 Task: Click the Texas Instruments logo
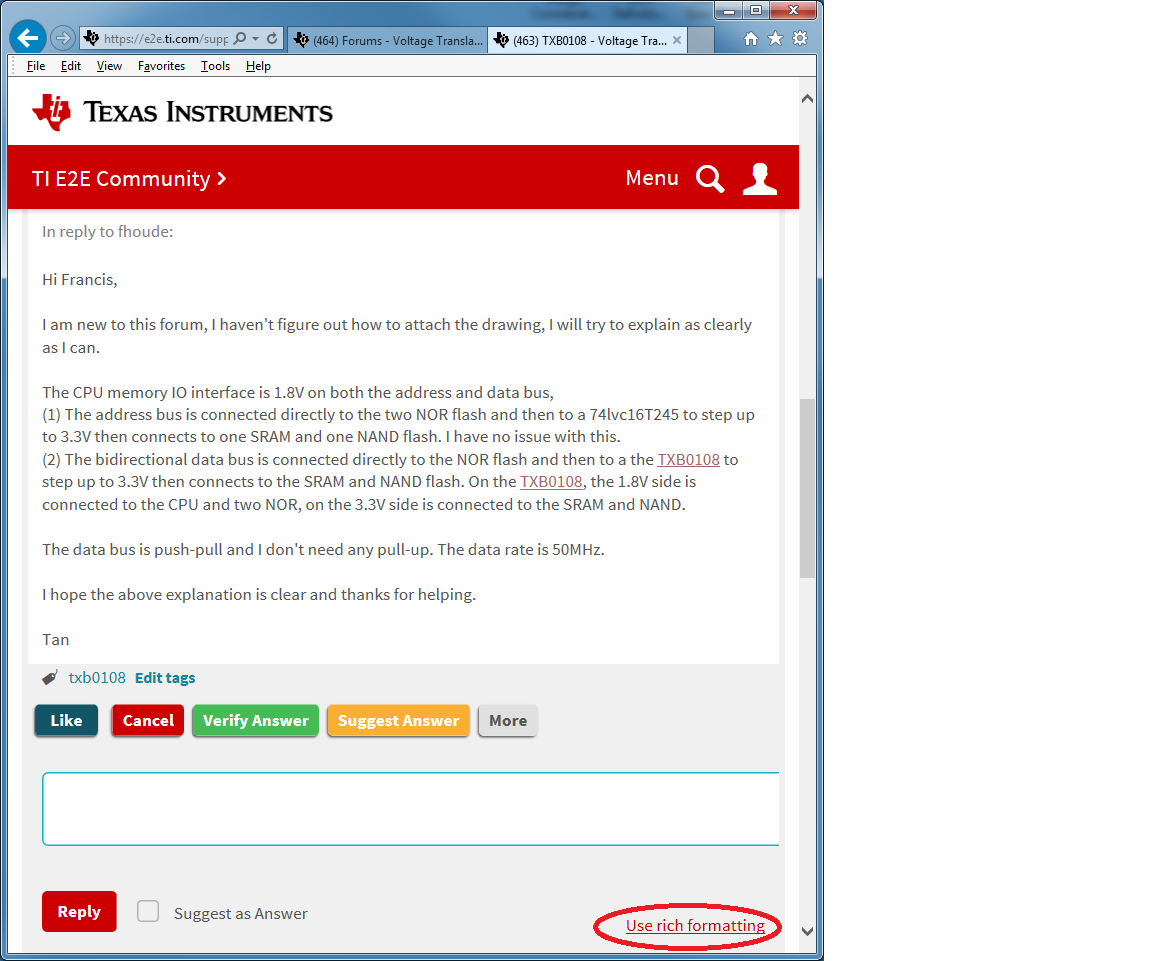click(x=182, y=112)
